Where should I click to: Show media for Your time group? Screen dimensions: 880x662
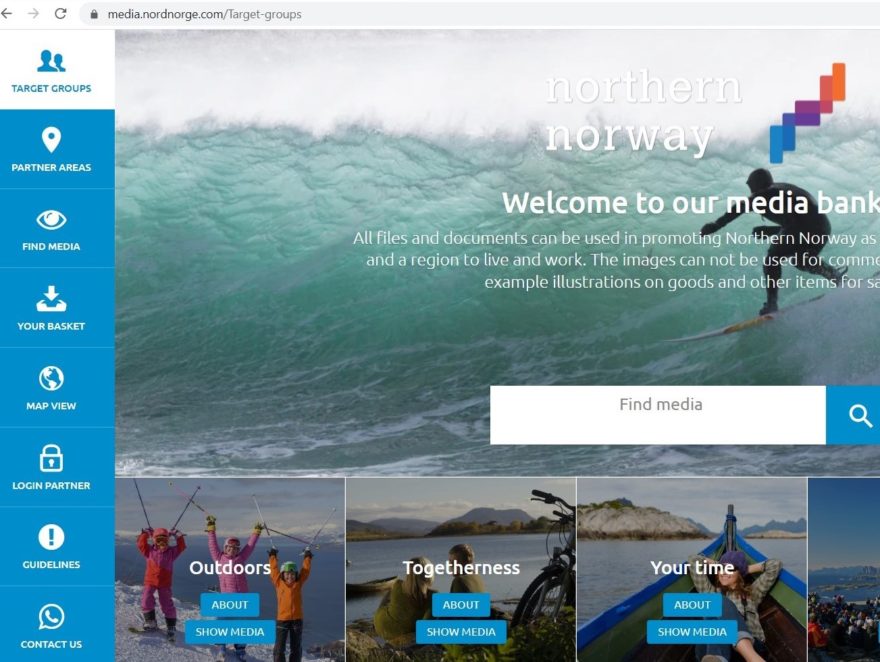point(692,632)
